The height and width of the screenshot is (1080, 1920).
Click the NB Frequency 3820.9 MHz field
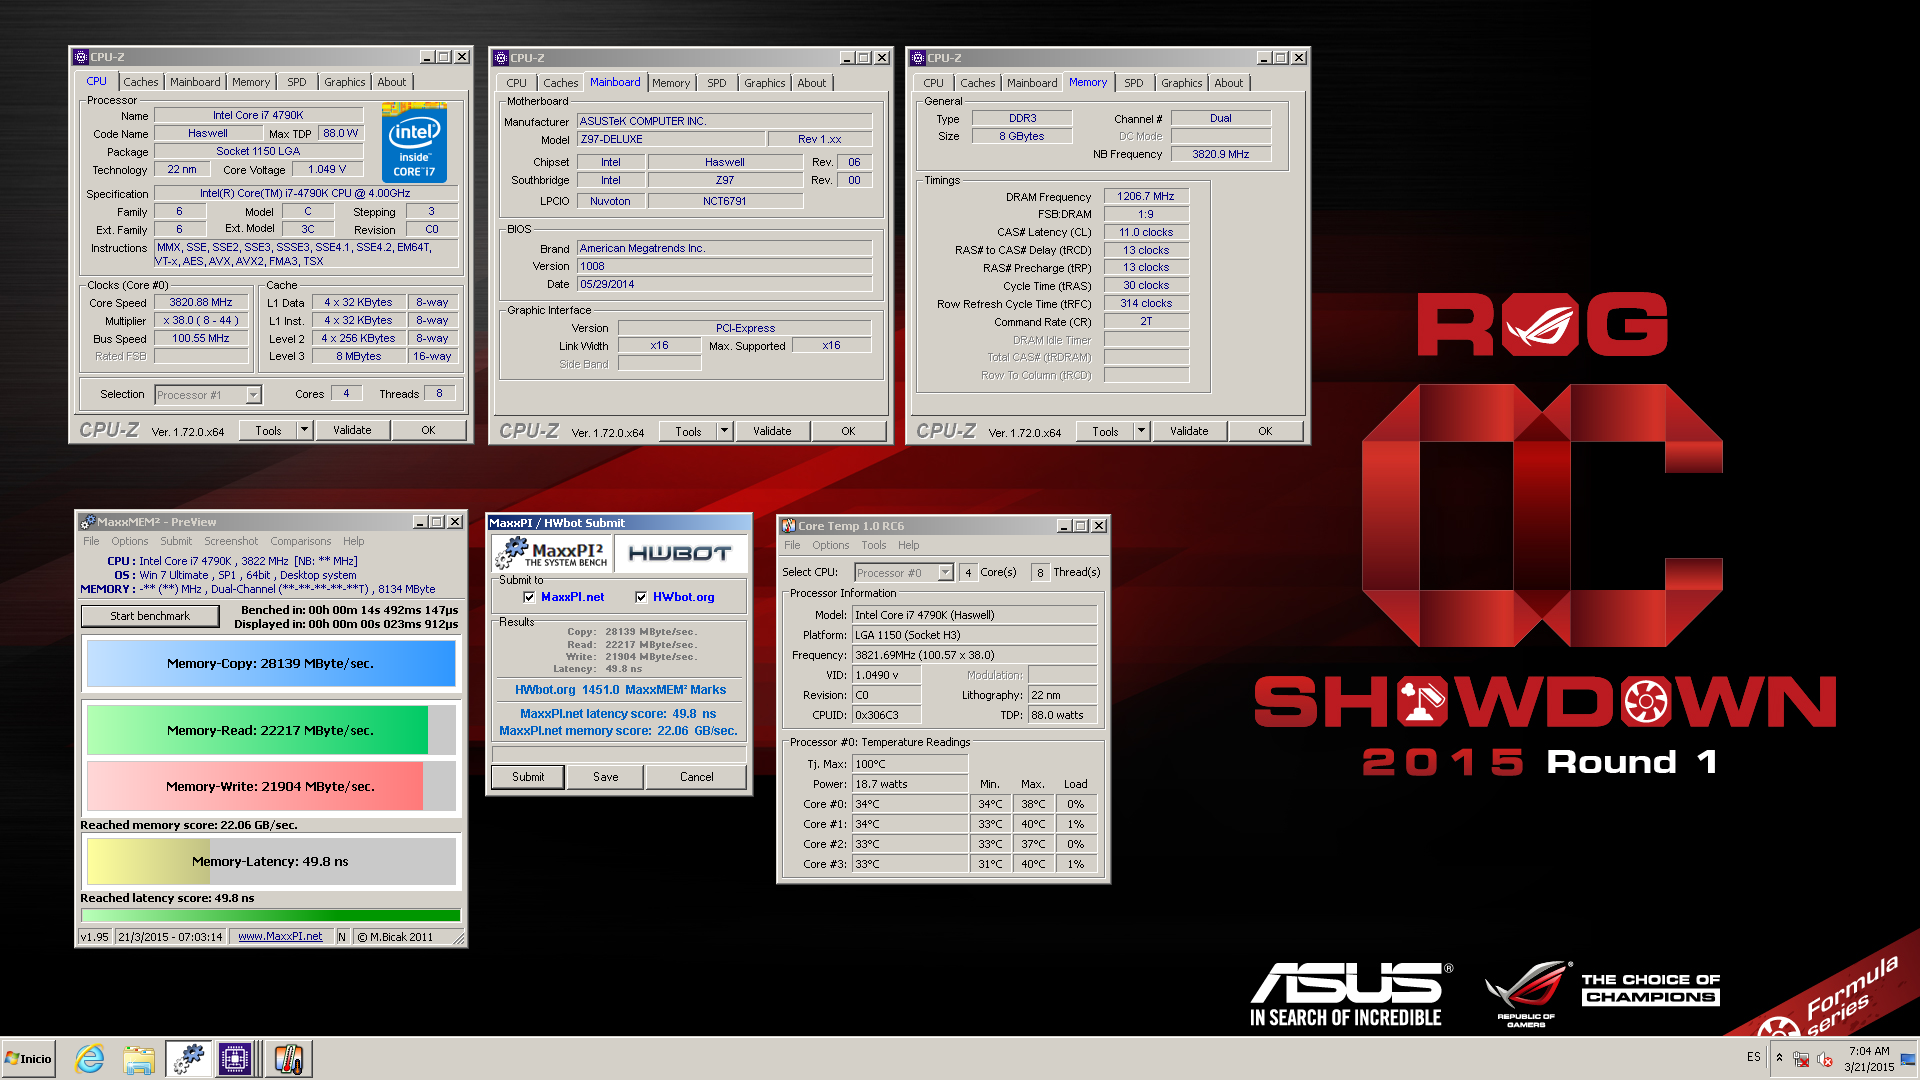[x=1221, y=154]
